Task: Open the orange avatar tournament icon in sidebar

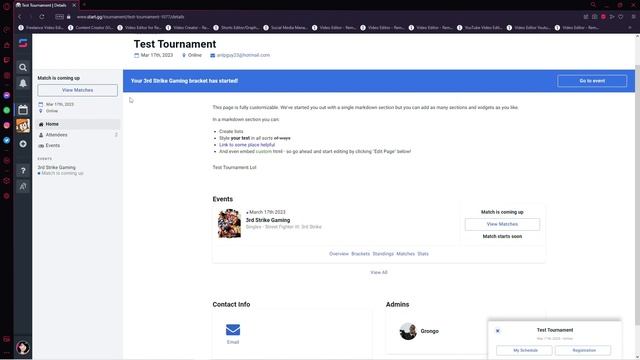Action: pyautogui.click(x=23, y=126)
